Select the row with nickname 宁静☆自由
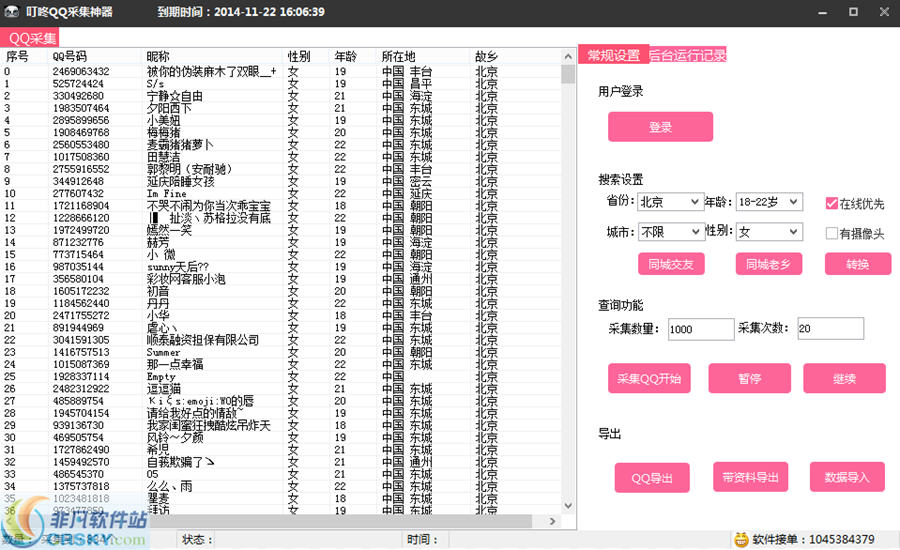 (281, 96)
